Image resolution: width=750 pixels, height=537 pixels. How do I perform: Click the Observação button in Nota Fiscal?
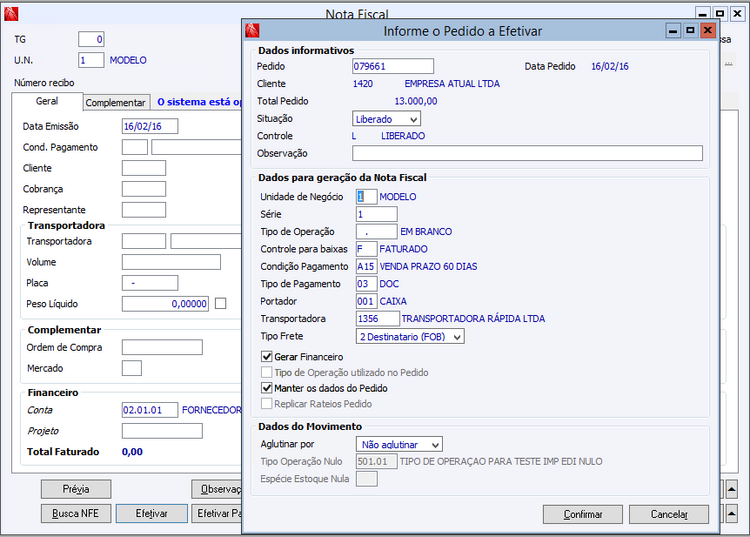217,489
